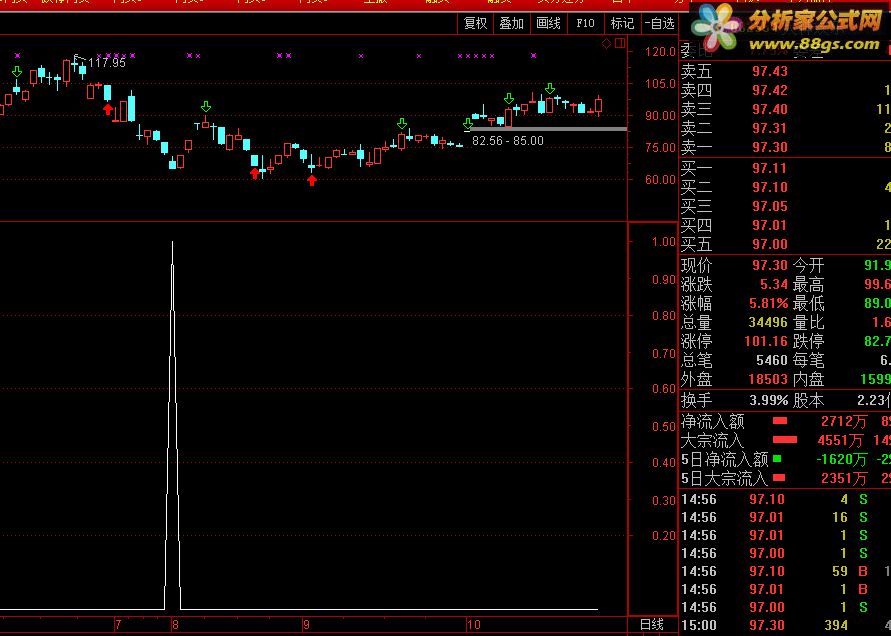The width and height of the screenshot is (891, 636).
Task: Click the 5日净流入额 -1620万 value
Action: (x=841, y=459)
